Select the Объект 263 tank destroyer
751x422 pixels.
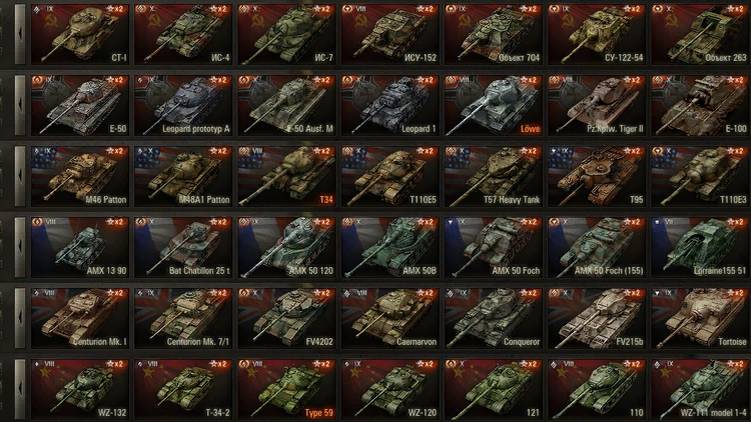point(700,34)
